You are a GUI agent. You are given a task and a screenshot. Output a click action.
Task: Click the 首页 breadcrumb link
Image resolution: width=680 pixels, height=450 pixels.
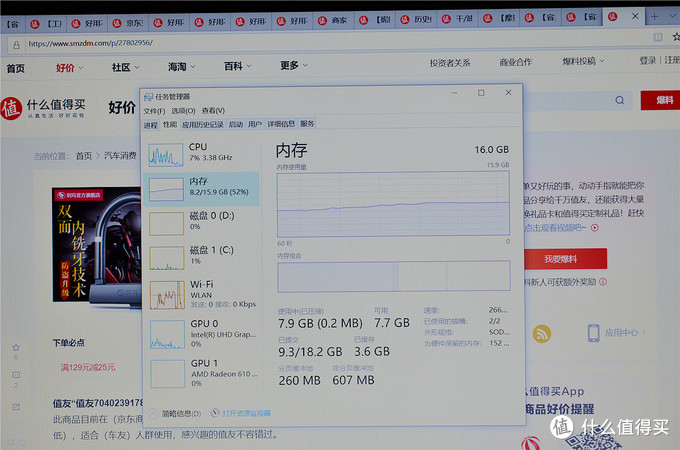(x=84, y=156)
